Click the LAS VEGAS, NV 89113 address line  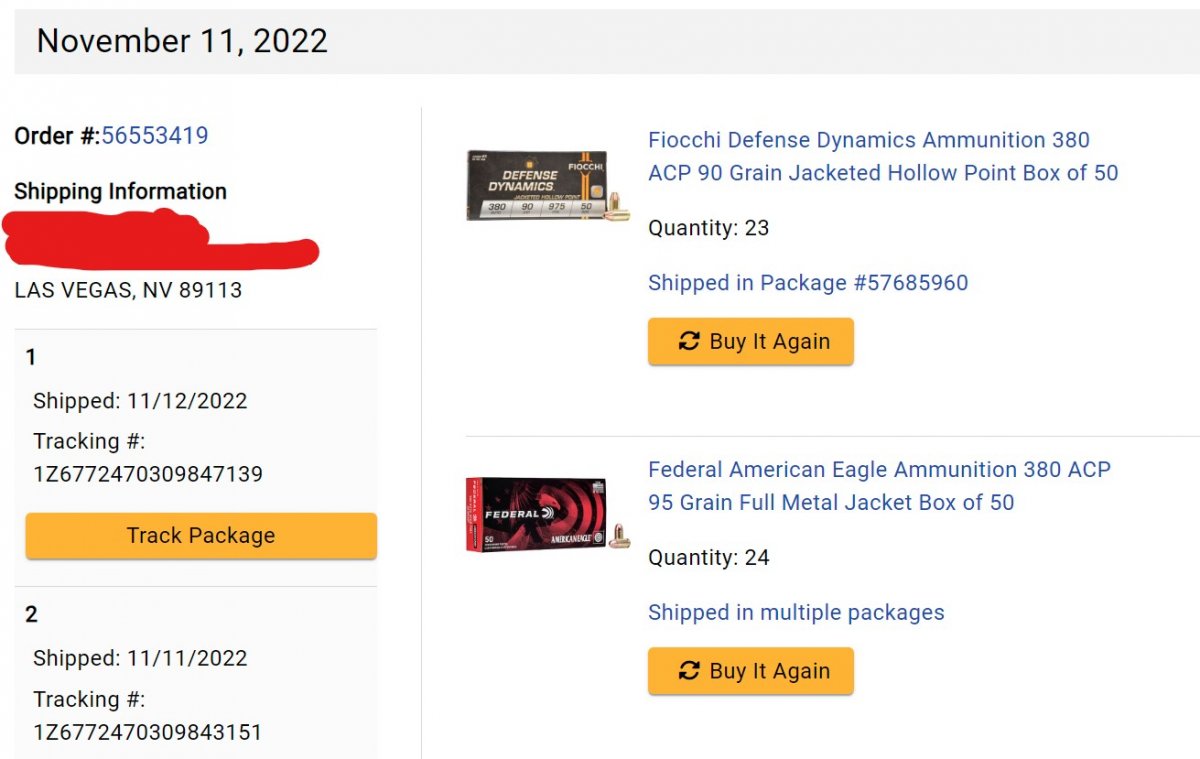point(128,291)
